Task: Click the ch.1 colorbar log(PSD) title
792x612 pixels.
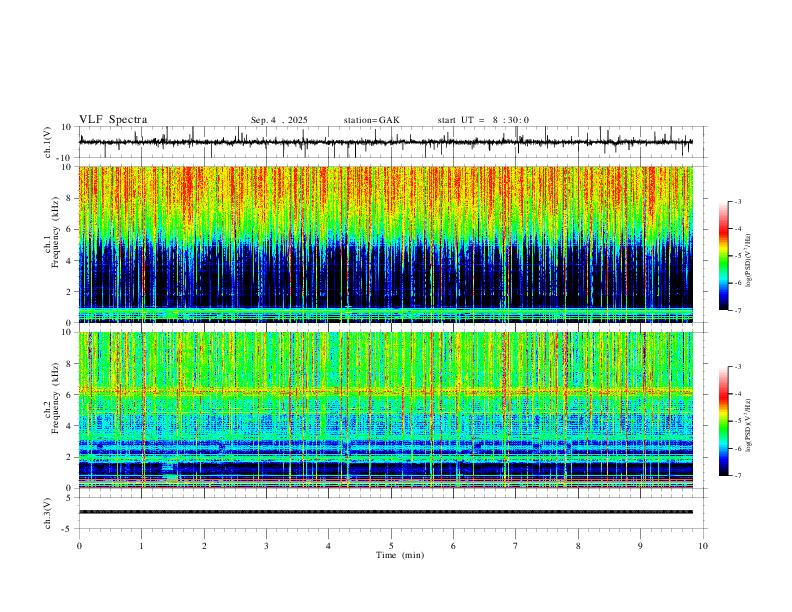Action: coord(749,261)
